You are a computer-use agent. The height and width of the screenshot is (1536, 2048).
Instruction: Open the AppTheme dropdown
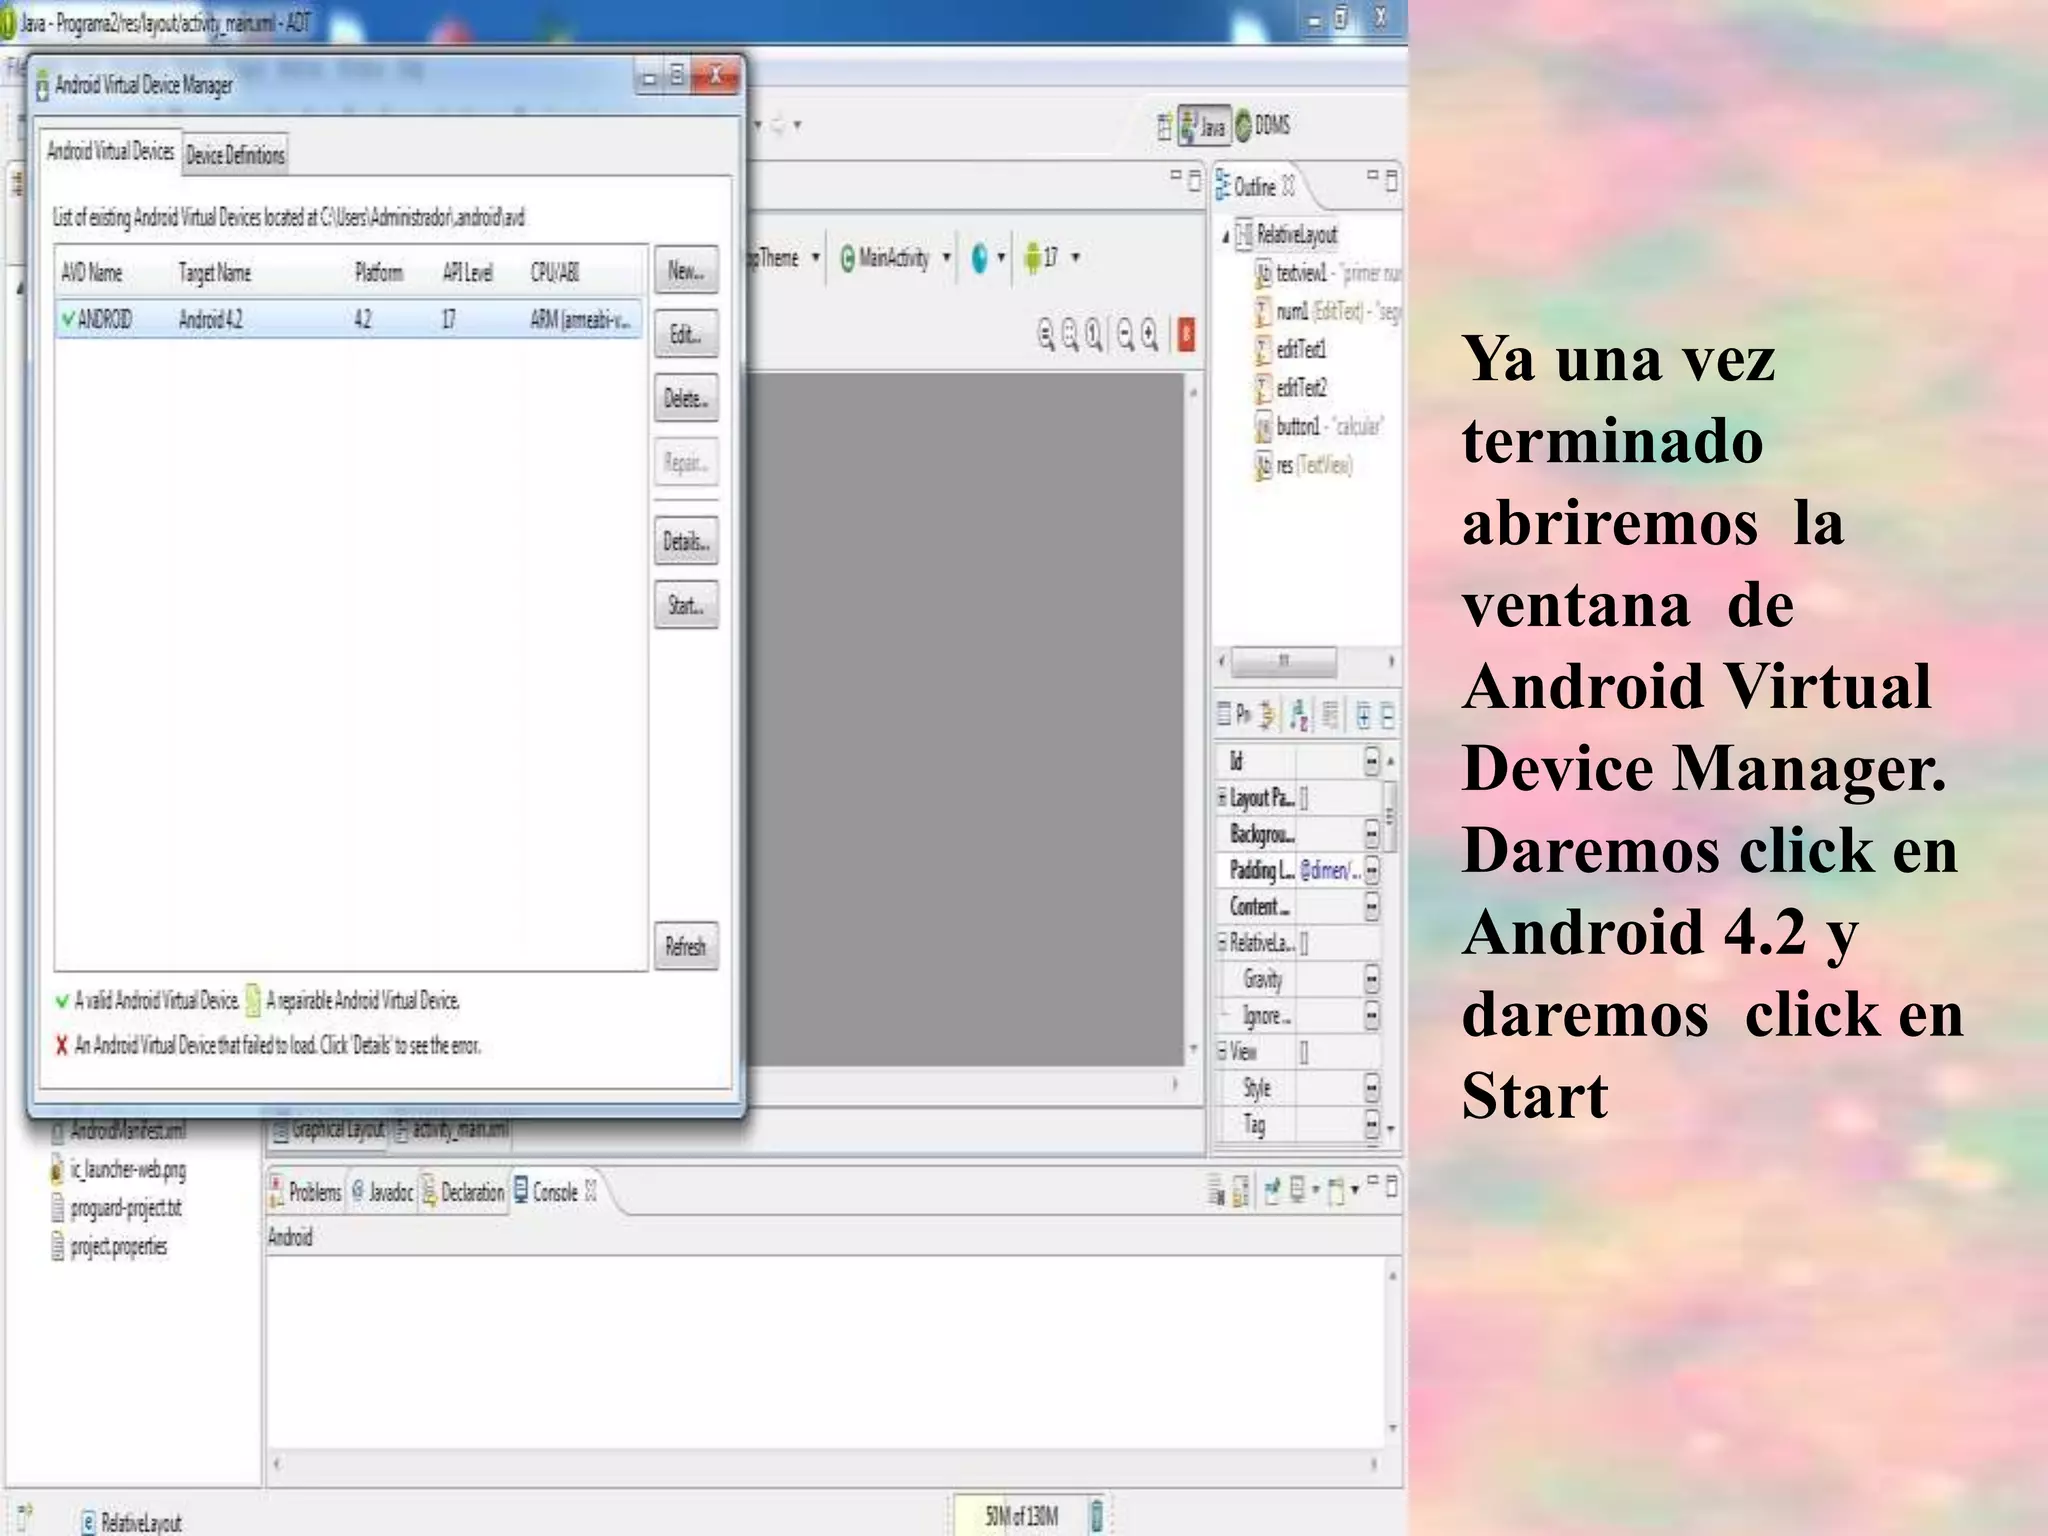tap(816, 257)
